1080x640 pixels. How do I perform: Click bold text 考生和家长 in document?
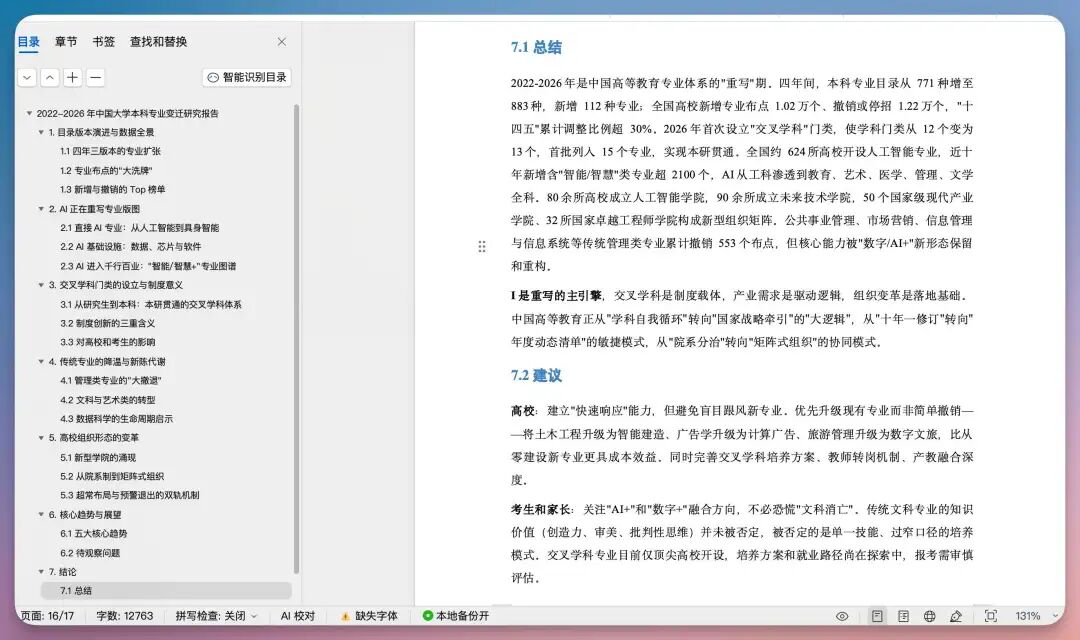click(541, 509)
